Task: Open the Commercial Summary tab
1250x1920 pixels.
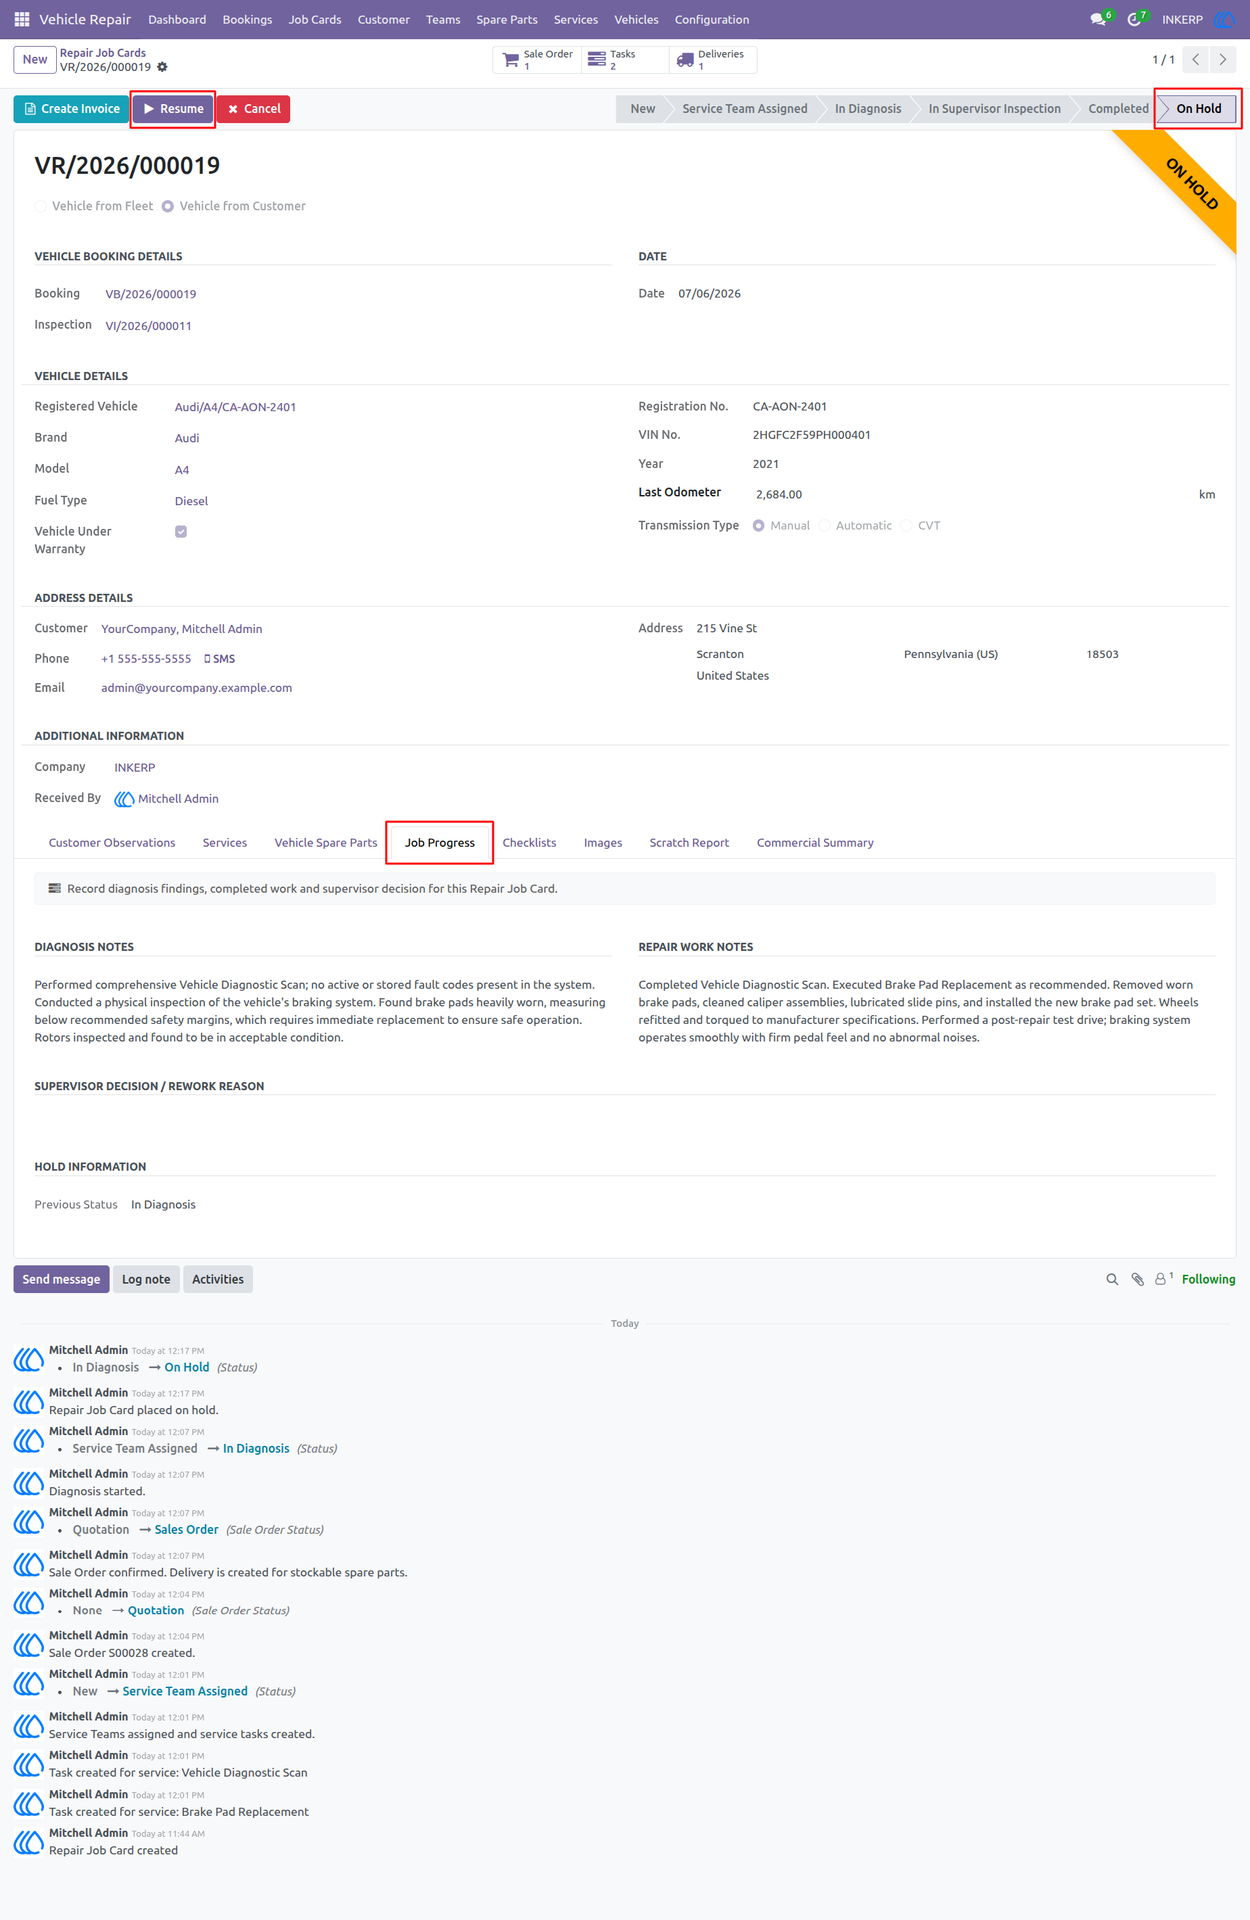Action: coord(815,843)
